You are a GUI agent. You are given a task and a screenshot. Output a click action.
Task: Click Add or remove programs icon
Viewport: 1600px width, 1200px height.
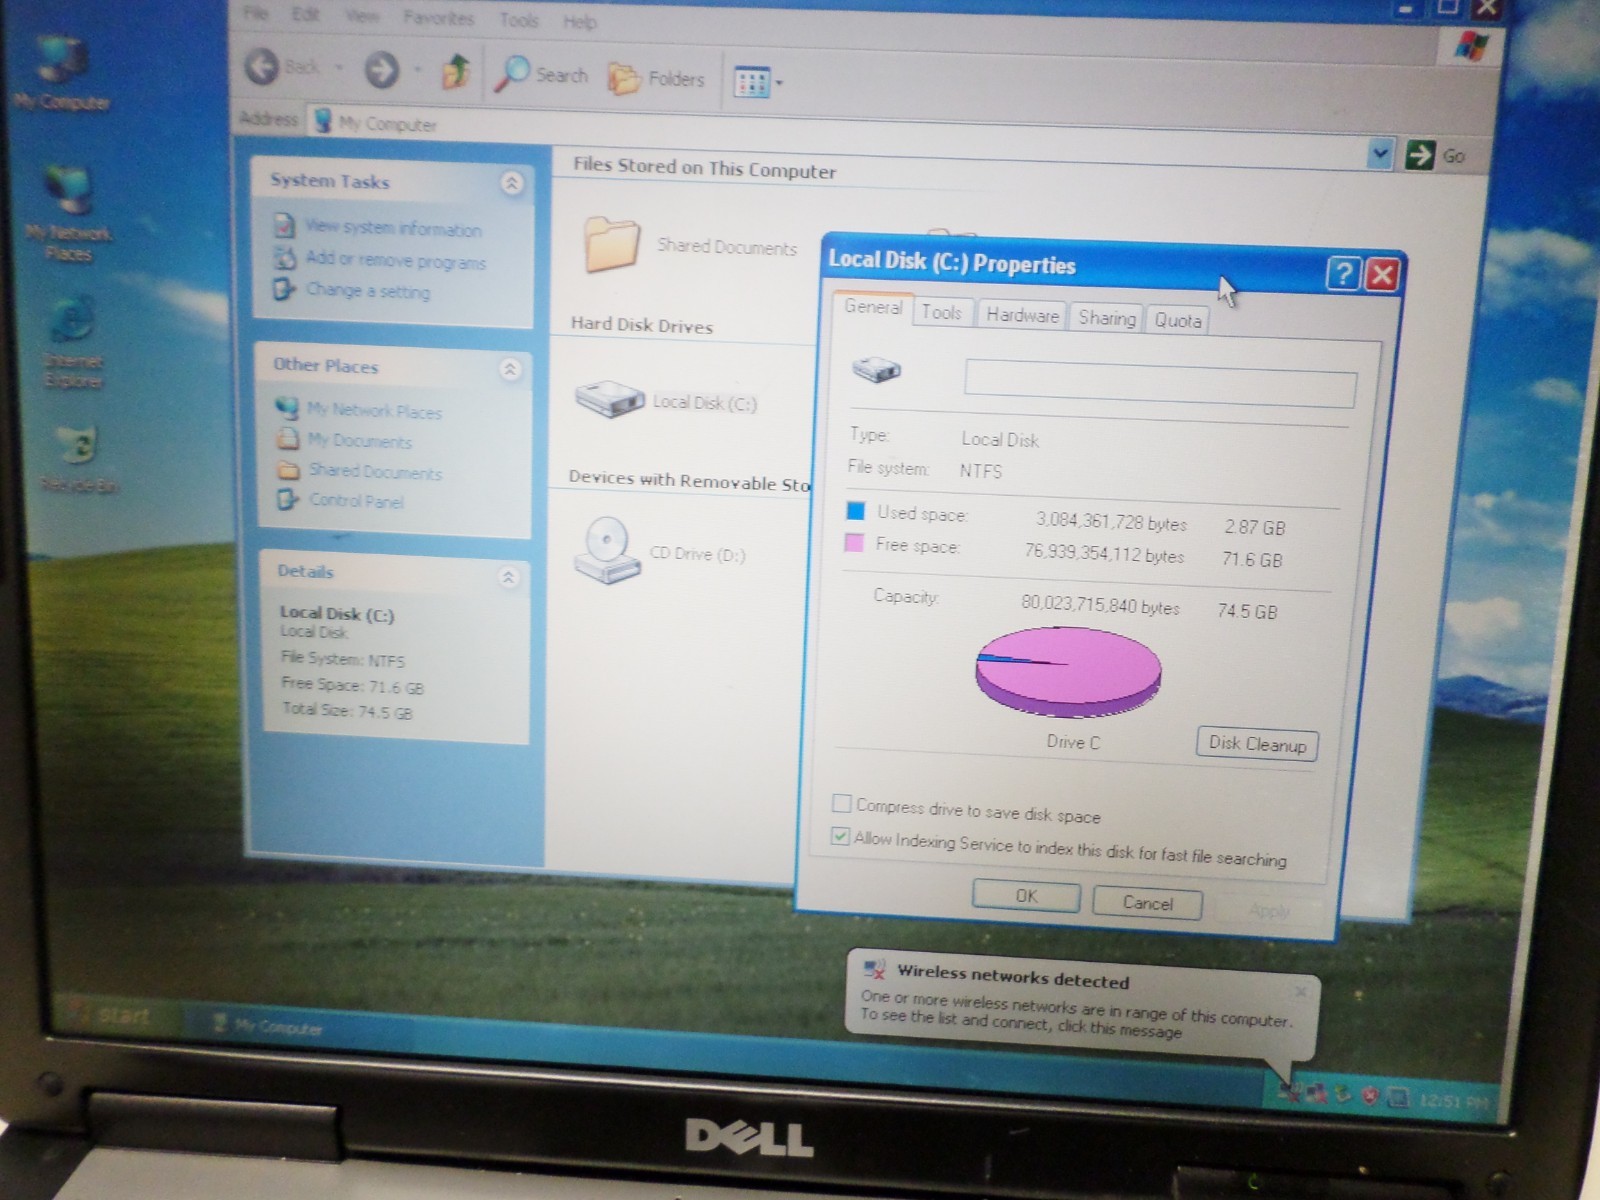285,257
